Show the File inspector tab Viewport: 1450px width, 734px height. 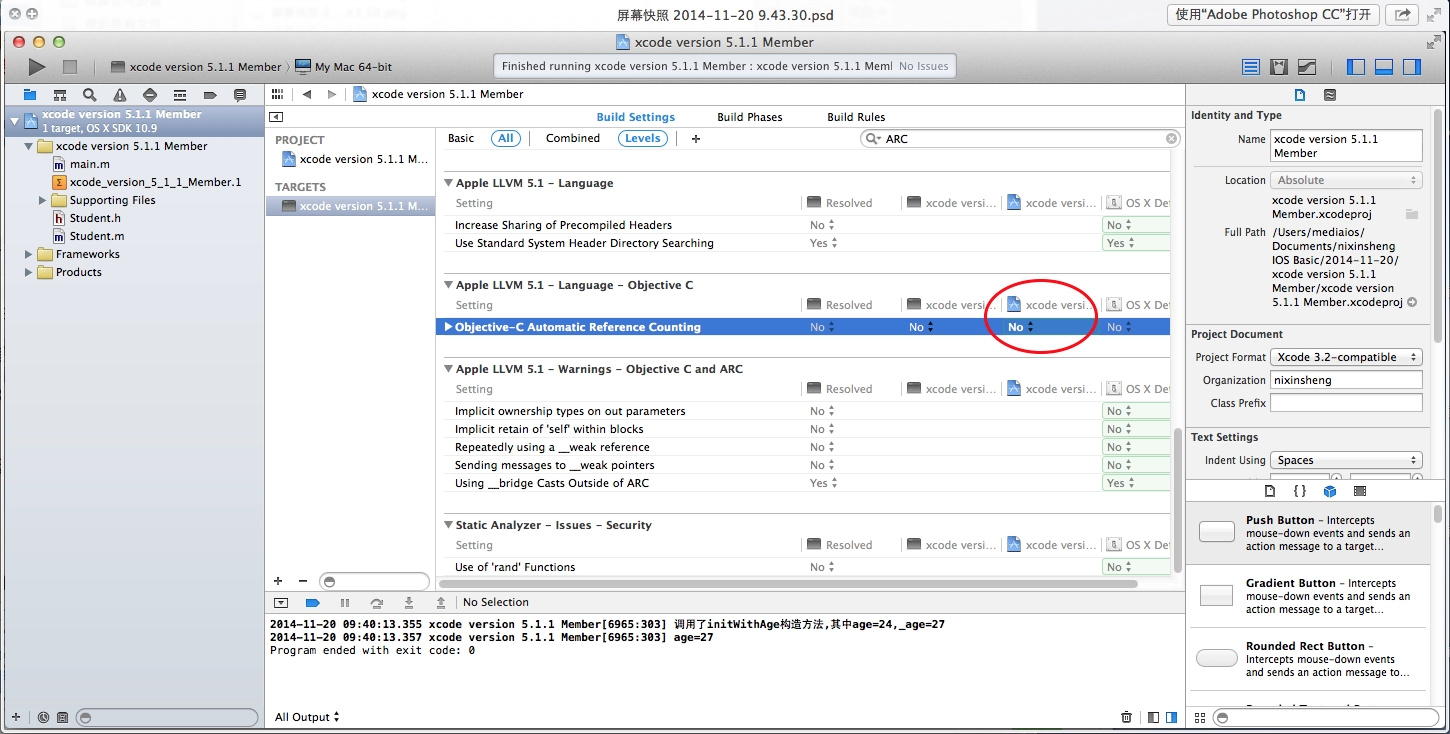click(1300, 95)
